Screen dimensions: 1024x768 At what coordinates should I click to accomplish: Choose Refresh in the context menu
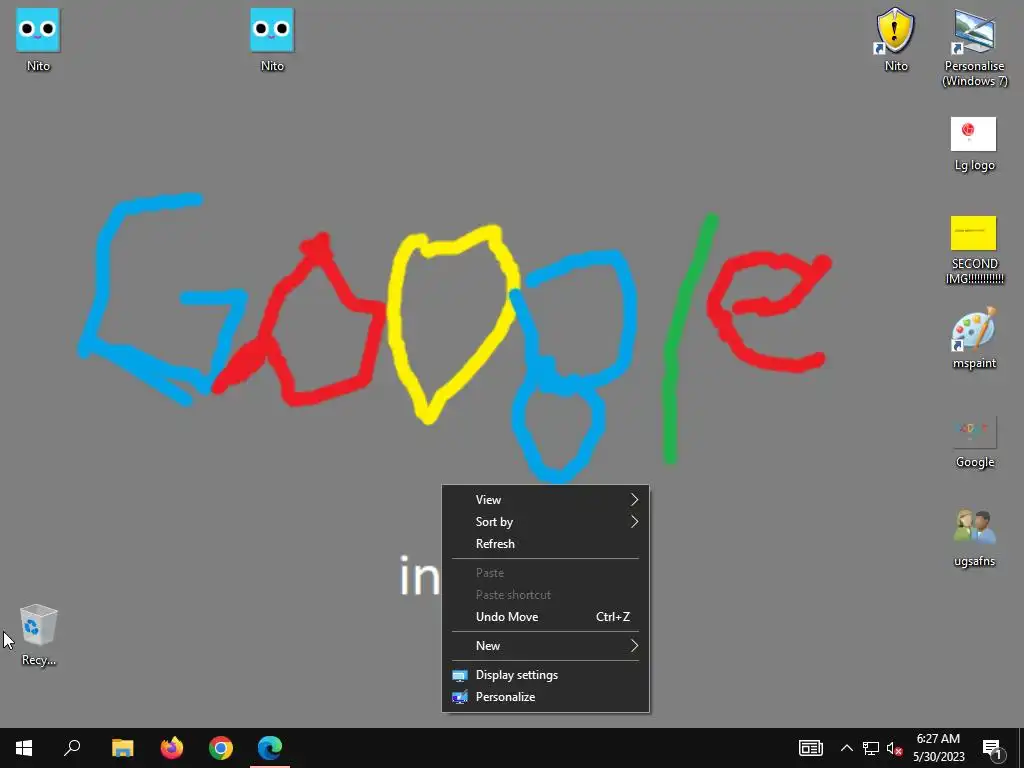[x=545, y=544]
